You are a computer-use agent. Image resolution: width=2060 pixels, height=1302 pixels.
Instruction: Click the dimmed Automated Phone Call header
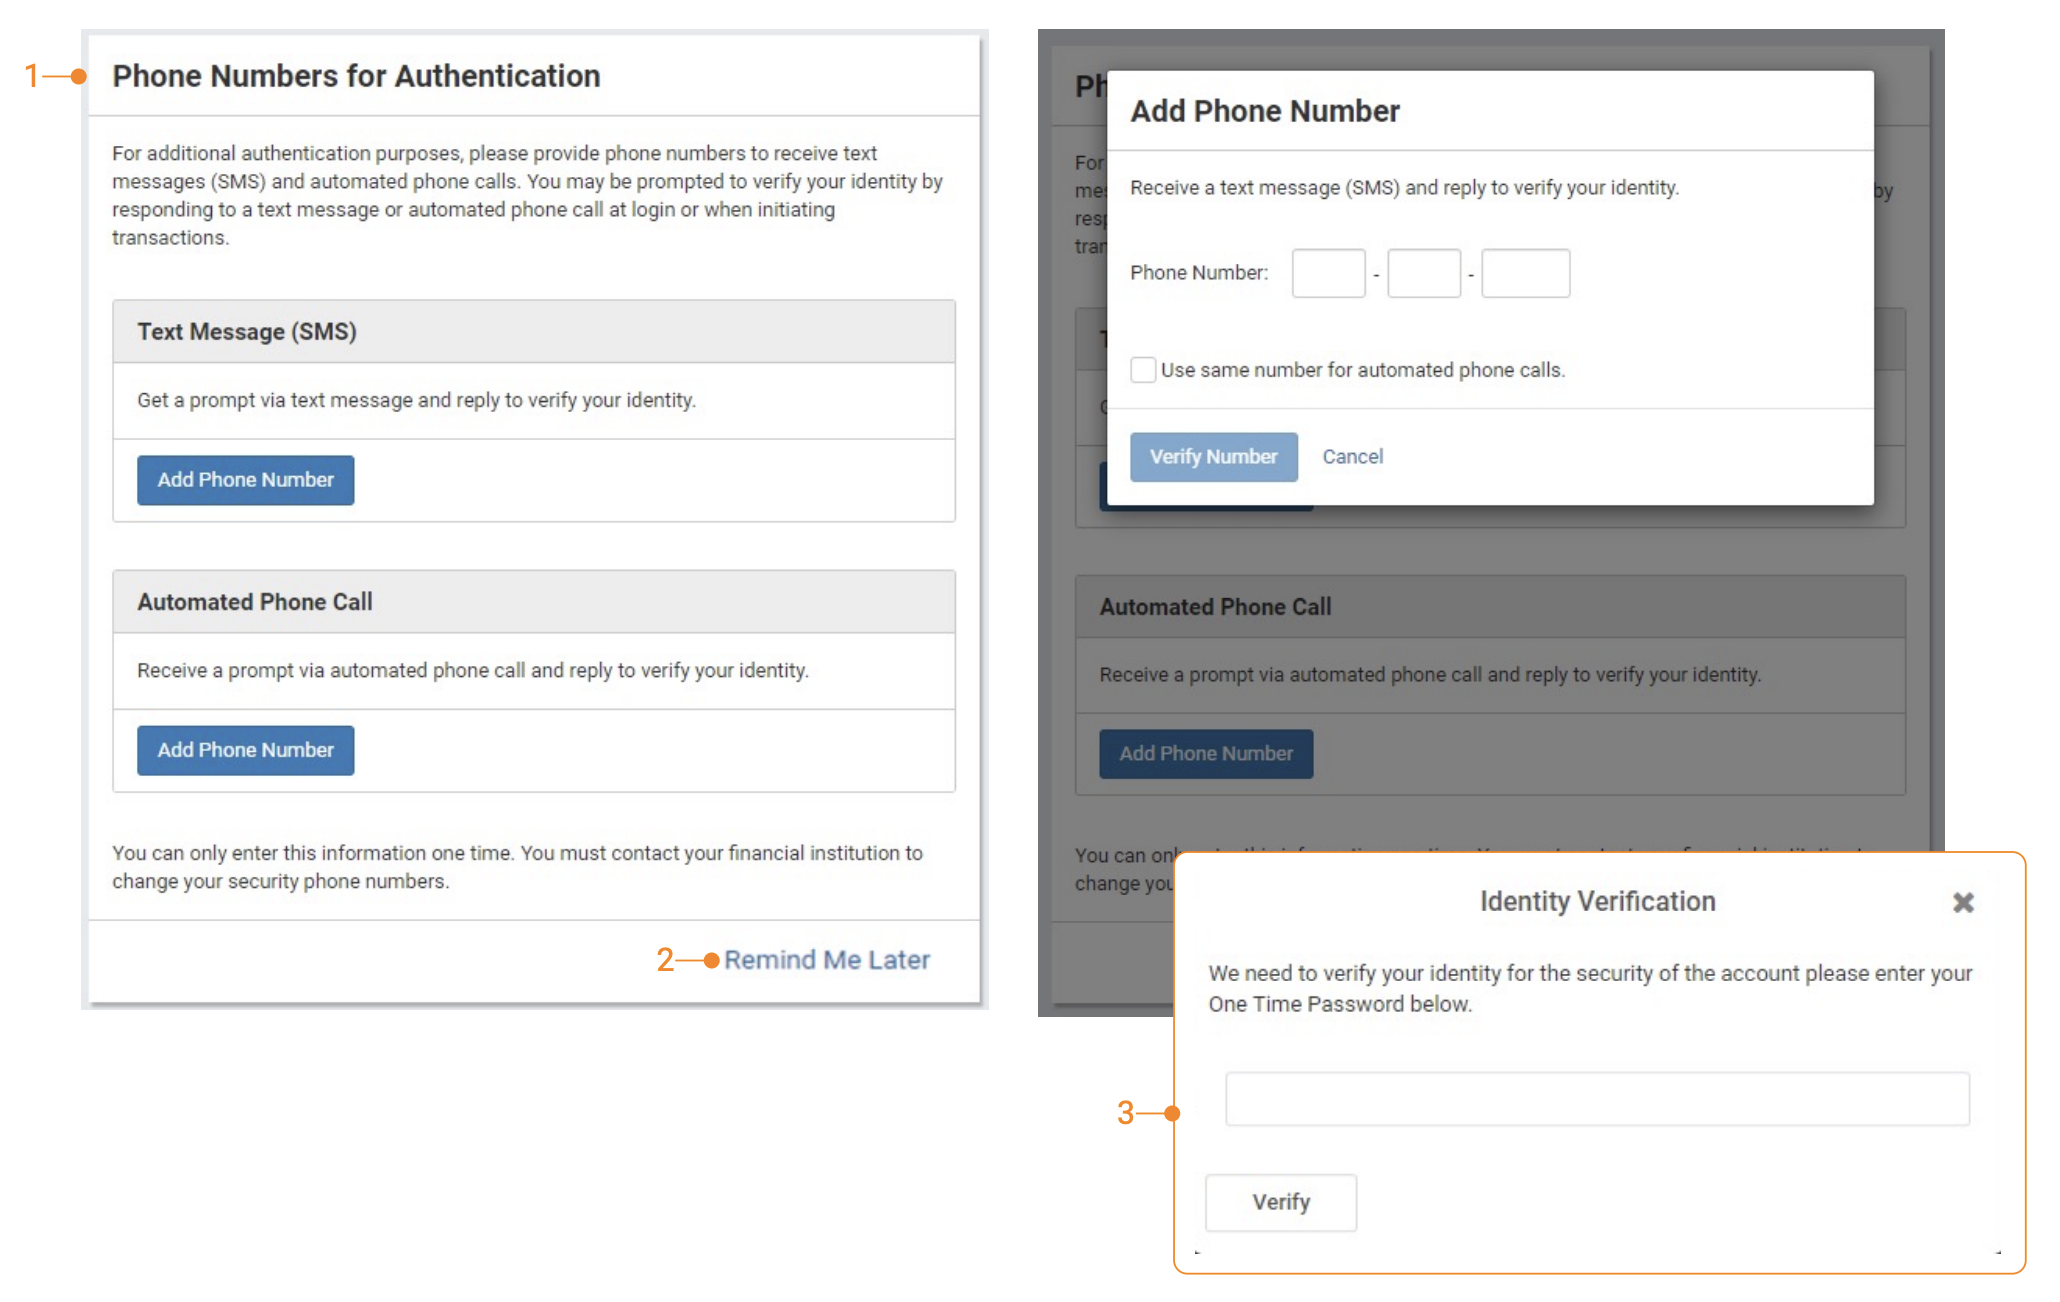click(1215, 607)
